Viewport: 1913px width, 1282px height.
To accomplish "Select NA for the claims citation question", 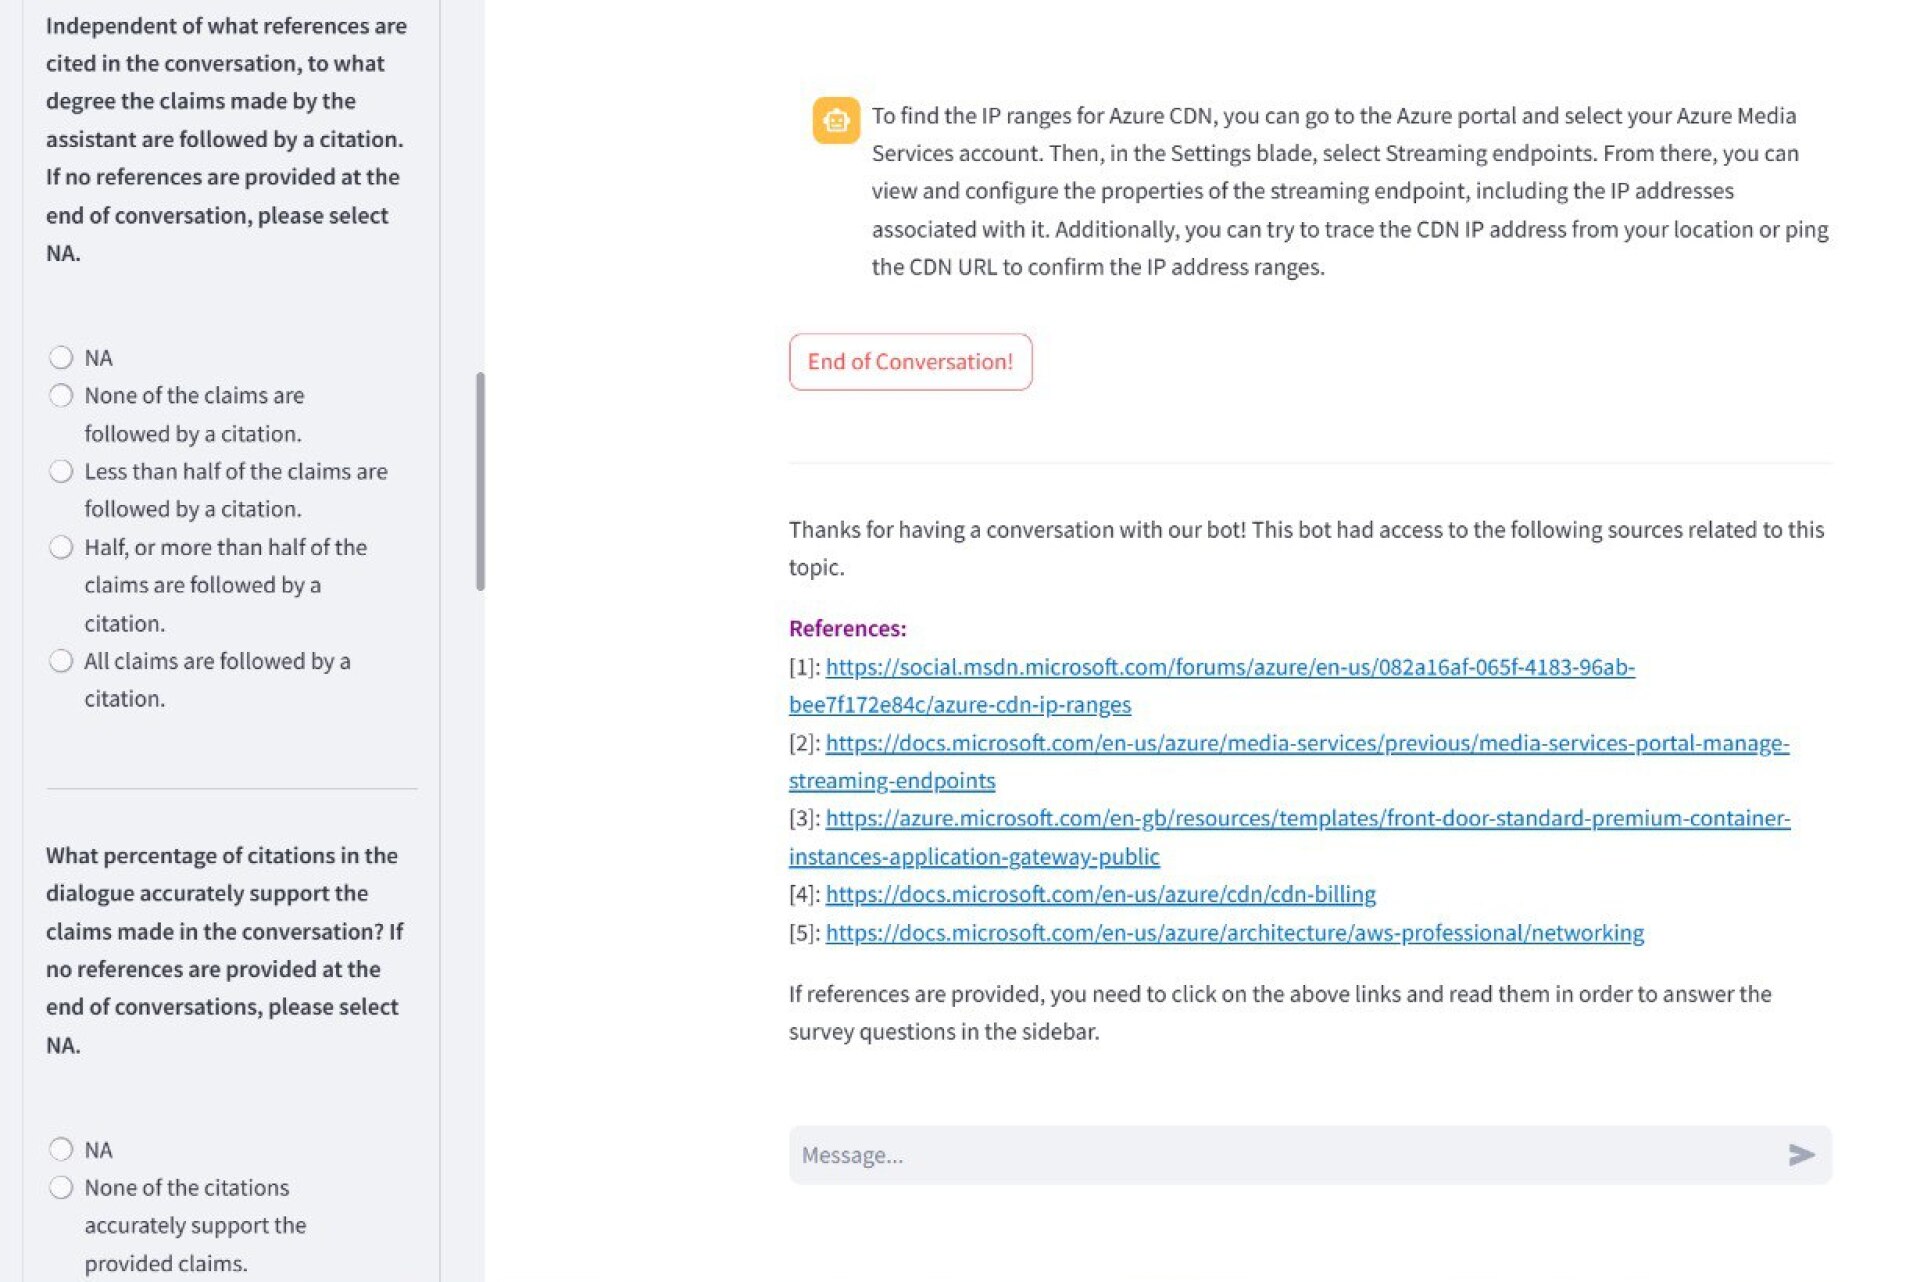I will click(61, 358).
